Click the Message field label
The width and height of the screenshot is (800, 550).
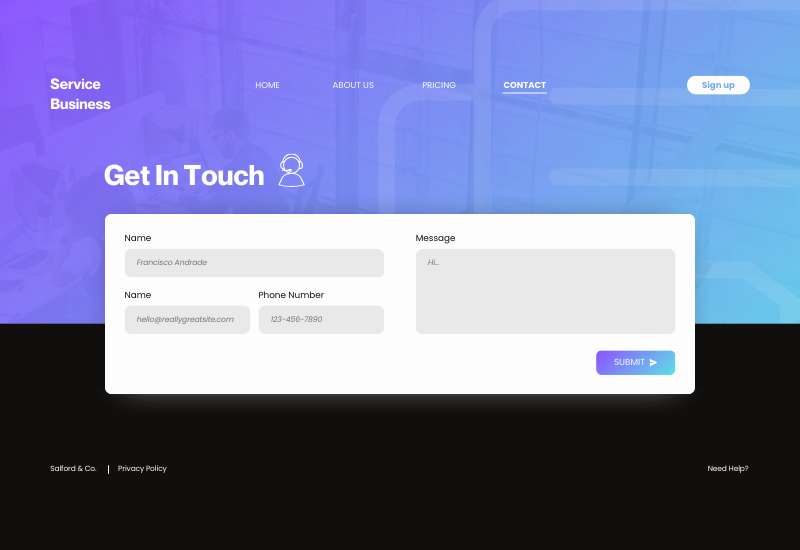(x=435, y=238)
